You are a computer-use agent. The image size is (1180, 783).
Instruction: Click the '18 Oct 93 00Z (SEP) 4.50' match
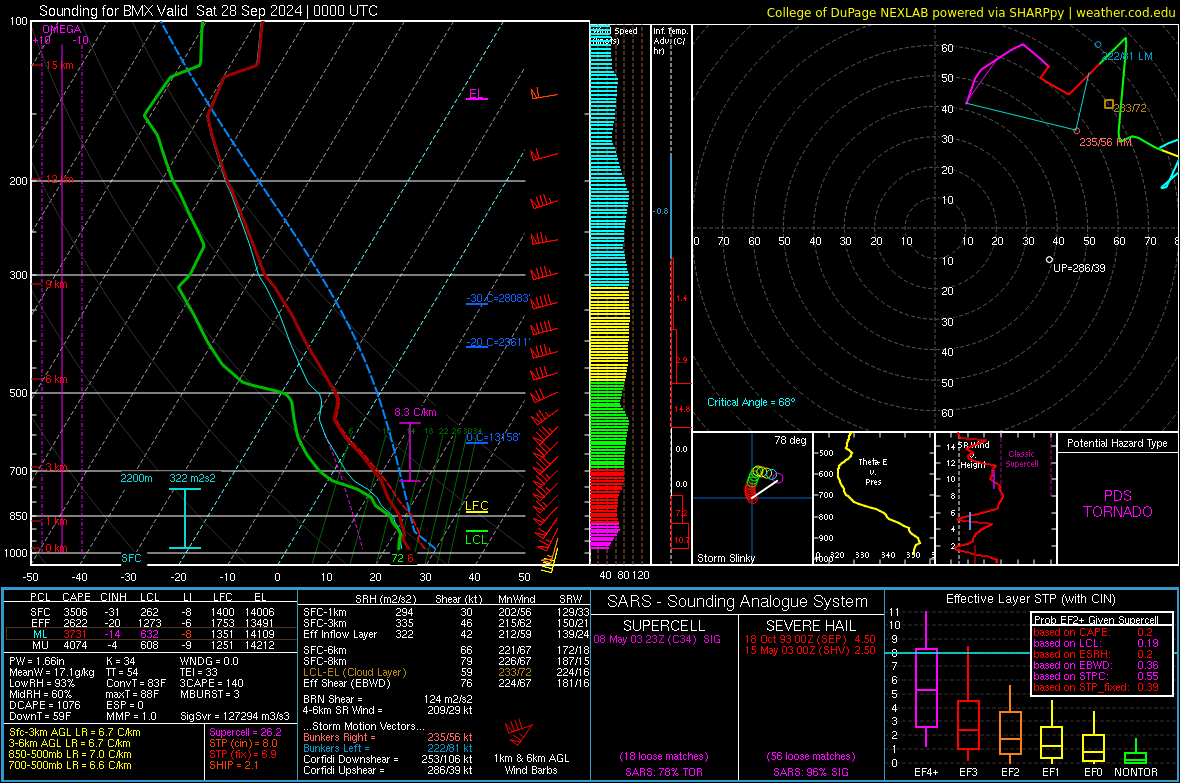pos(810,639)
